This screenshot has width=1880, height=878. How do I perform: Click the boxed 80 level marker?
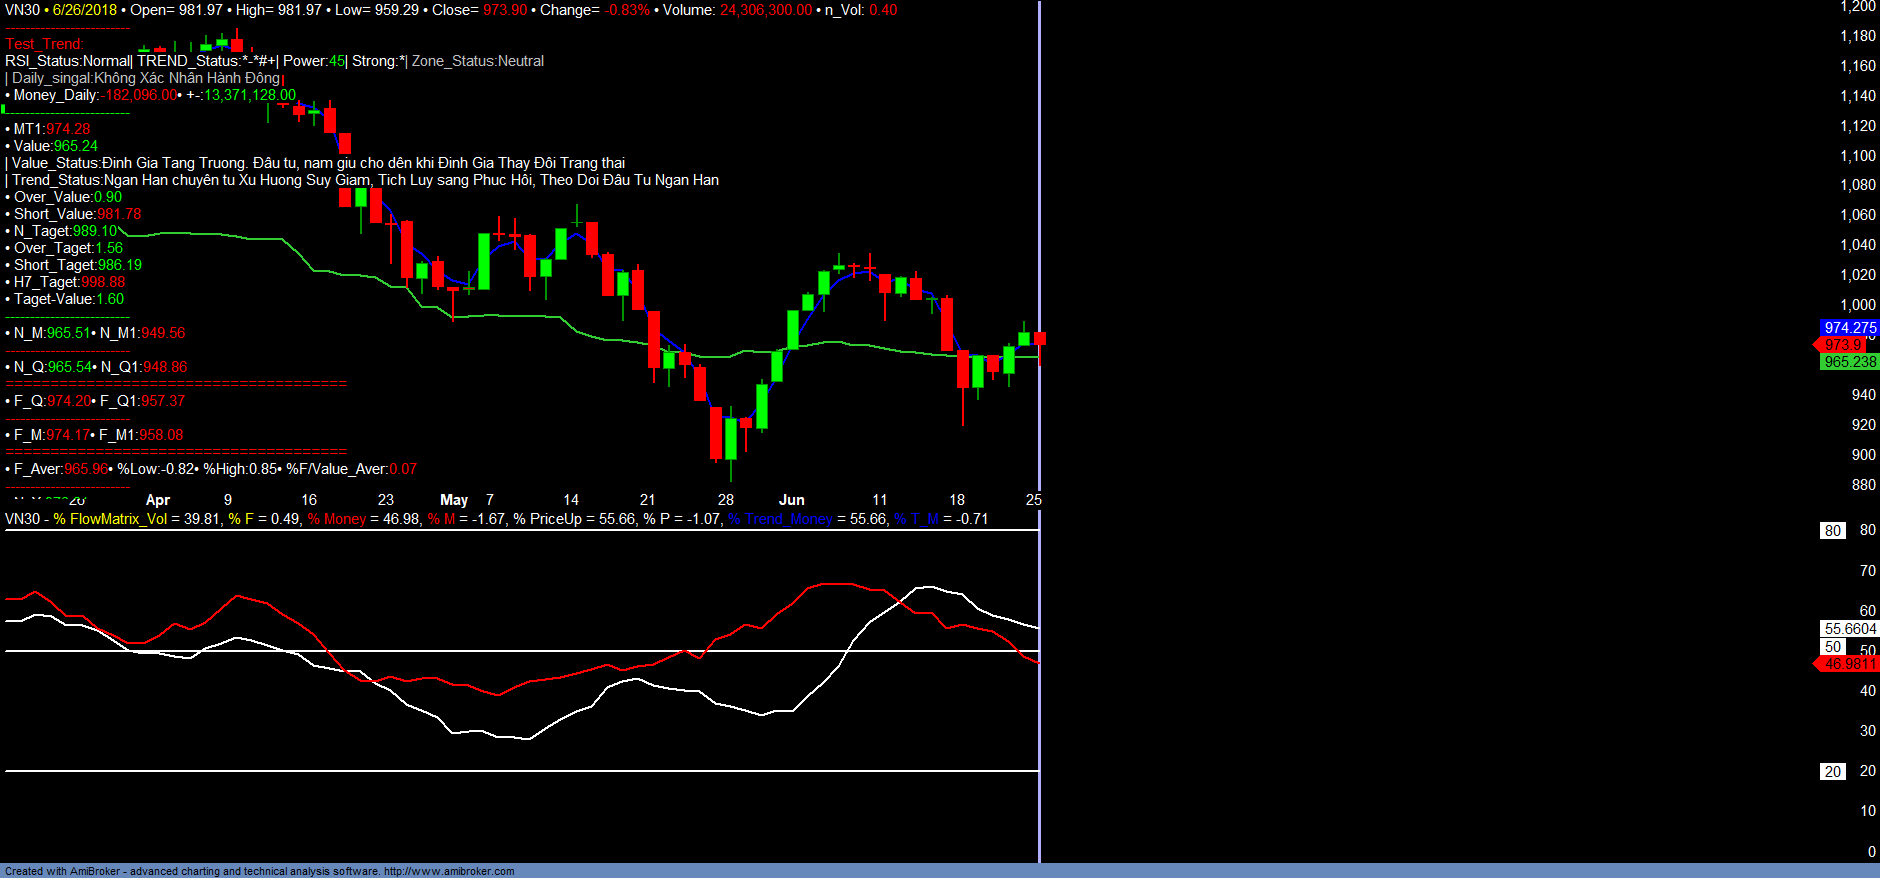pyautogui.click(x=1832, y=531)
